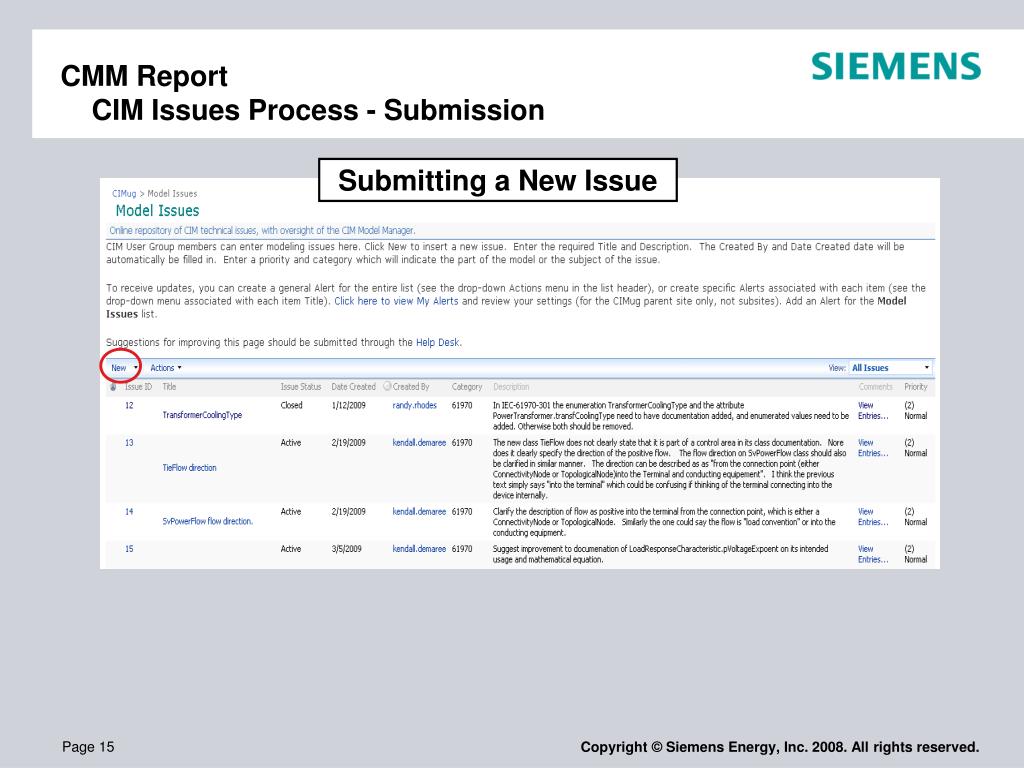Click the Description column header
The image size is (1024, 768).
[x=511, y=387]
